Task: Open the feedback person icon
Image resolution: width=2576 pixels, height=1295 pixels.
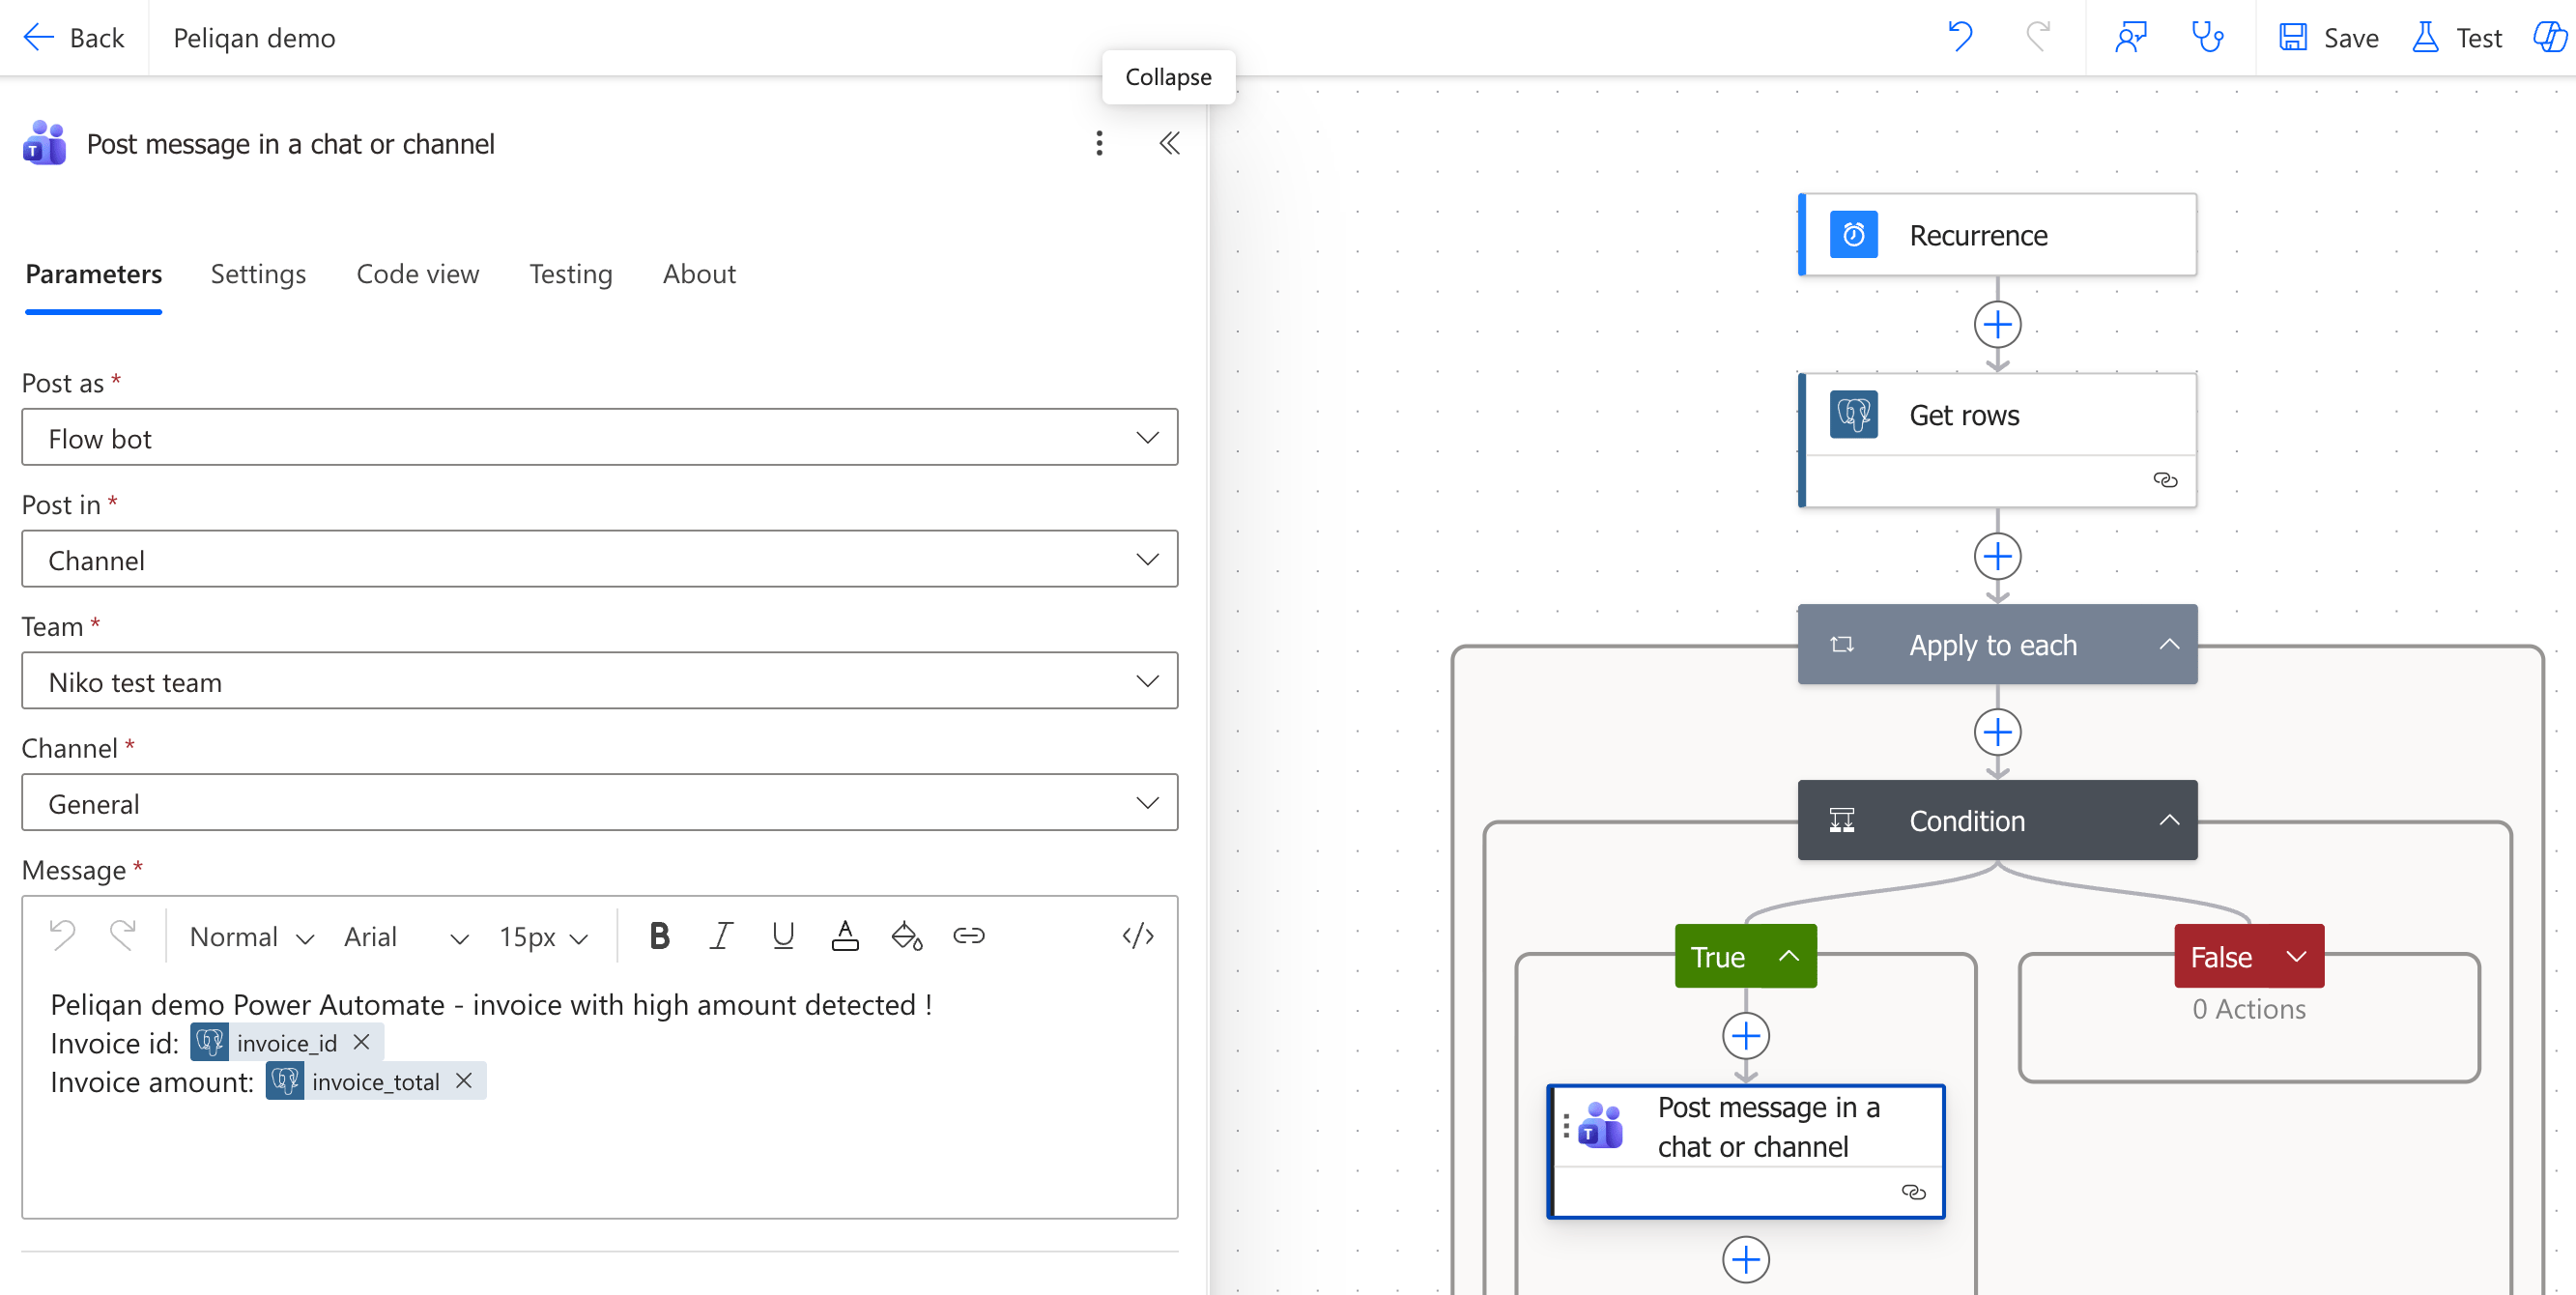Action: [x=2130, y=37]
